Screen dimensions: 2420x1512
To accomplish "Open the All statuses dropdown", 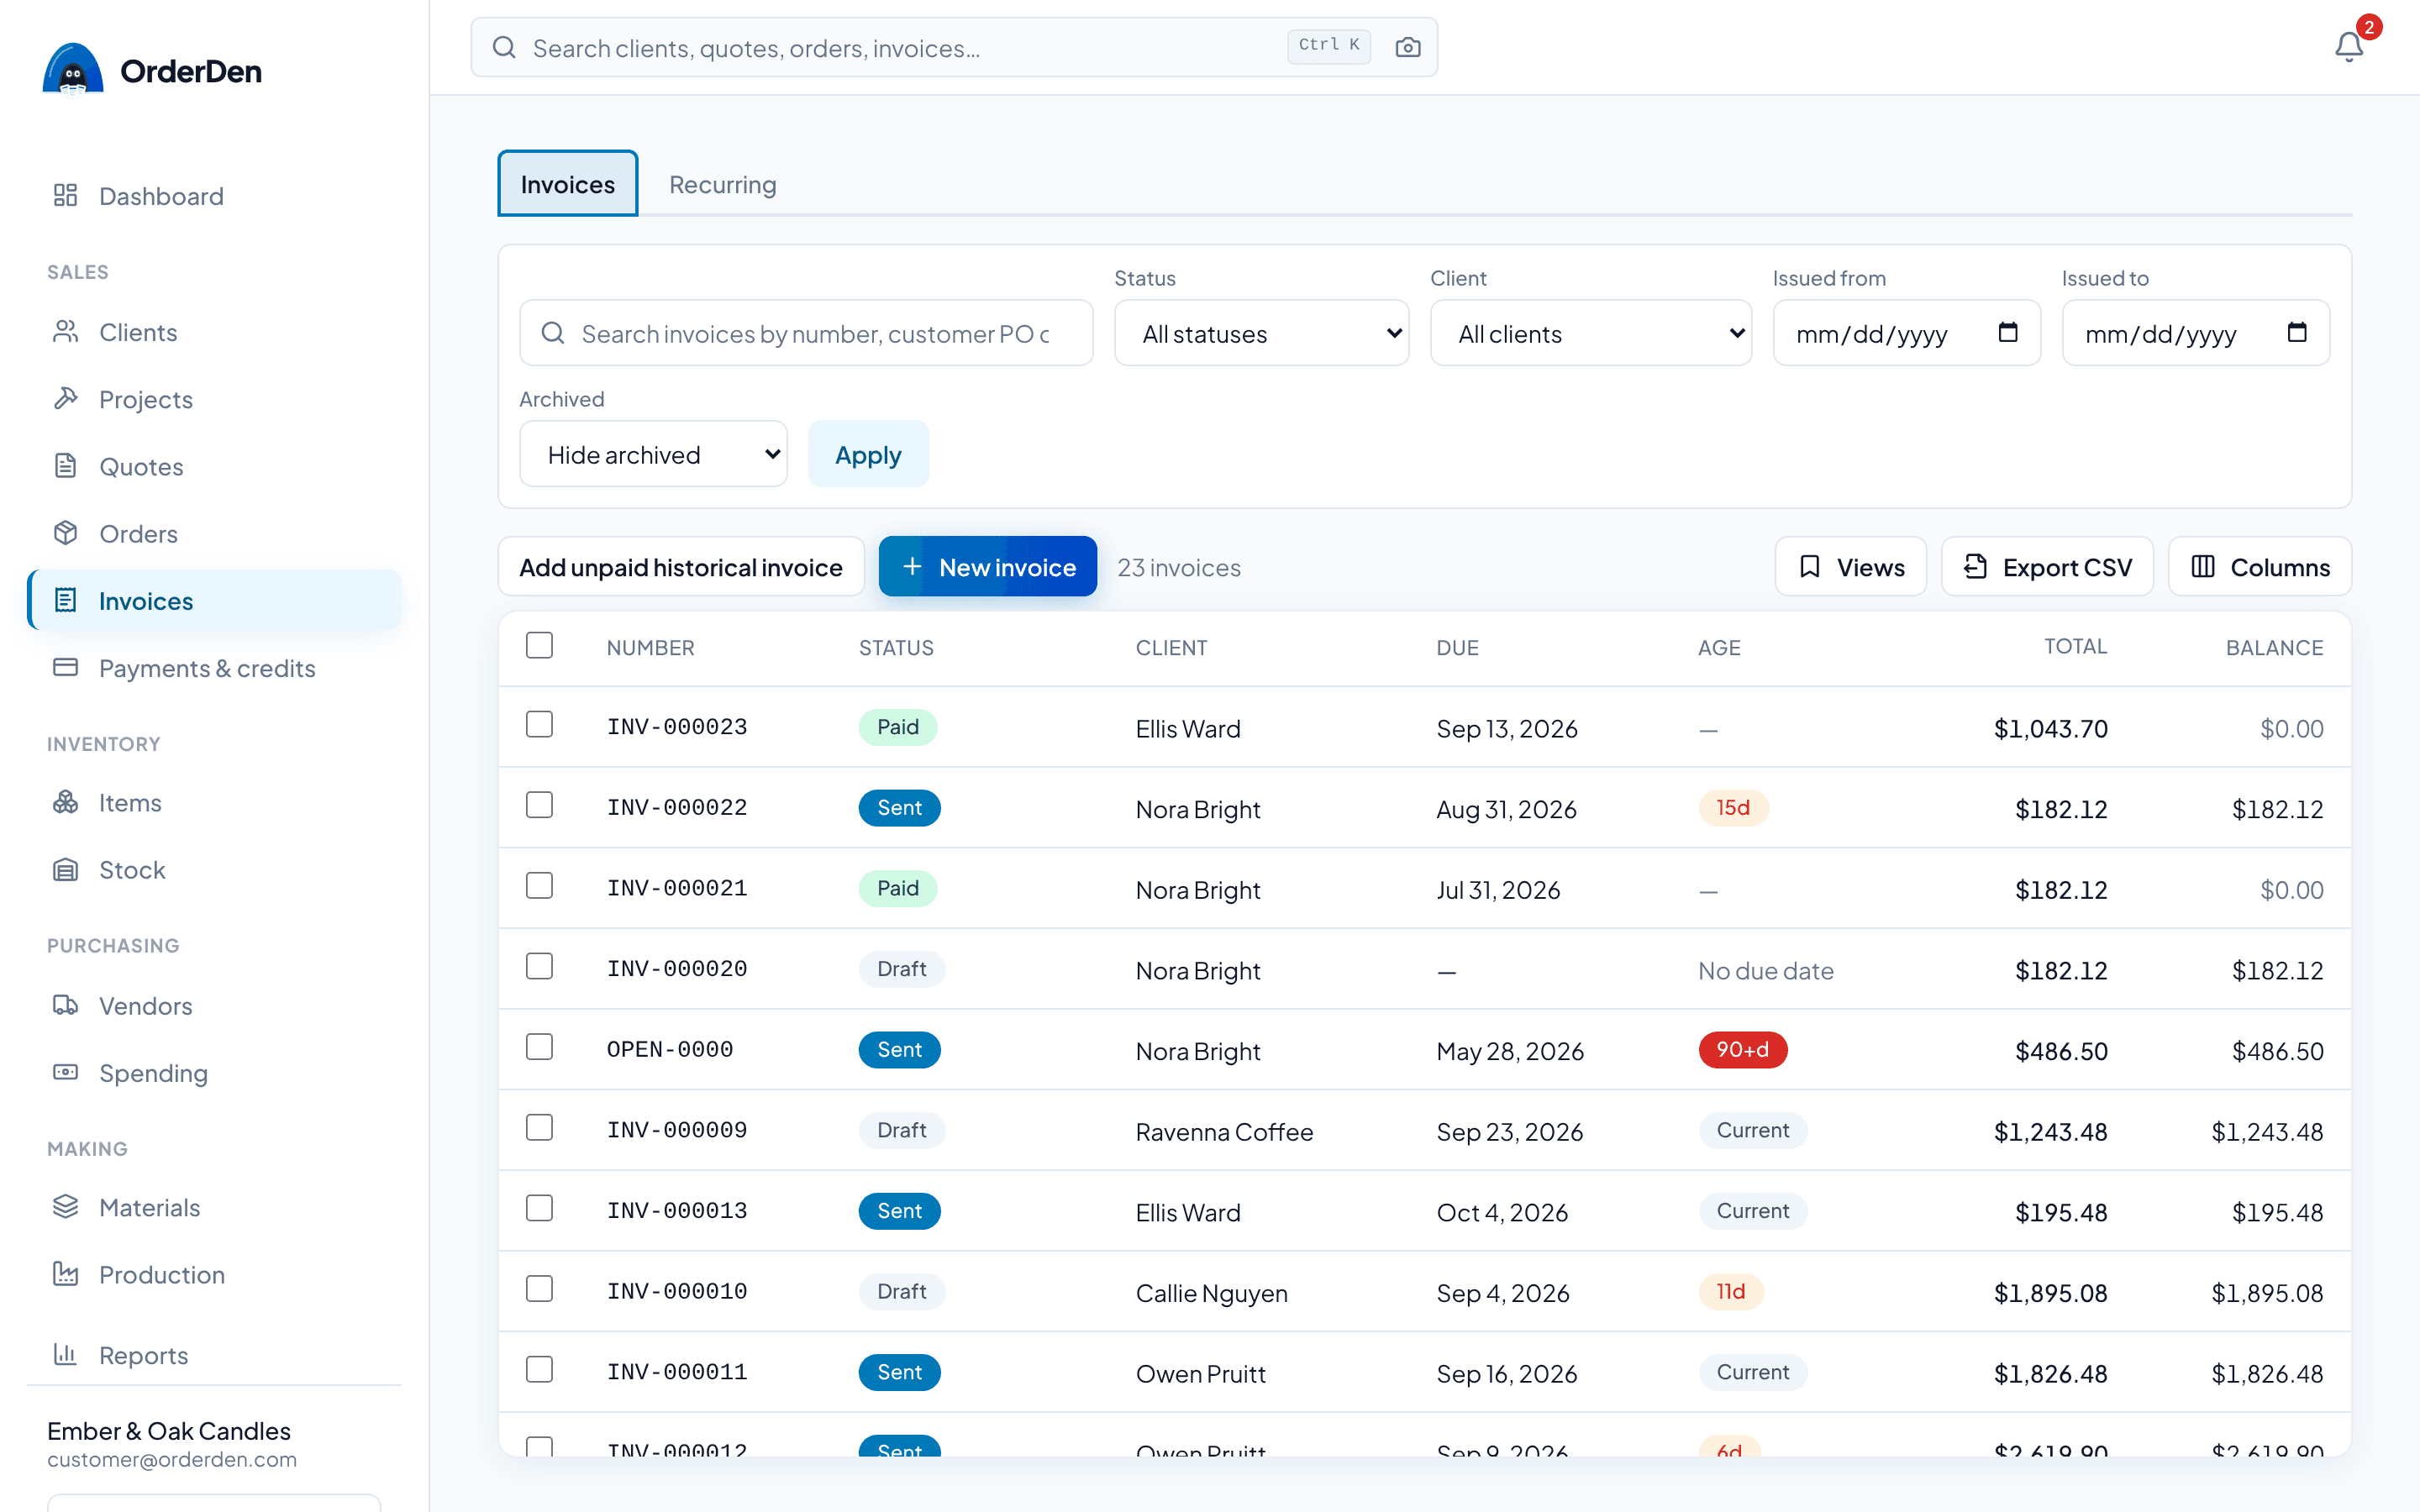I will coord(1261,333).
